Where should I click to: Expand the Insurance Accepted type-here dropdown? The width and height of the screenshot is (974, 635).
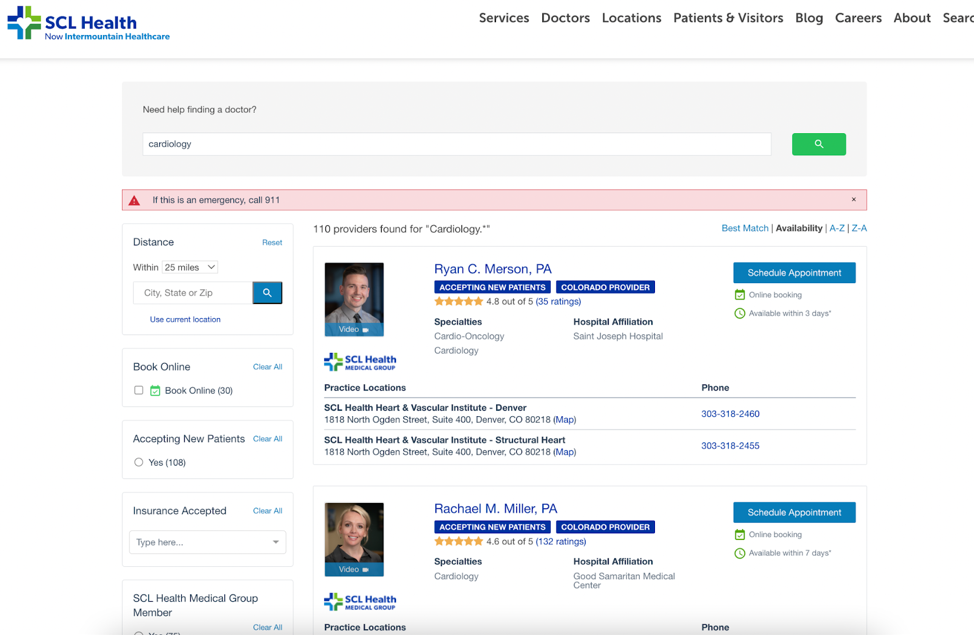(x=207, y=542)
